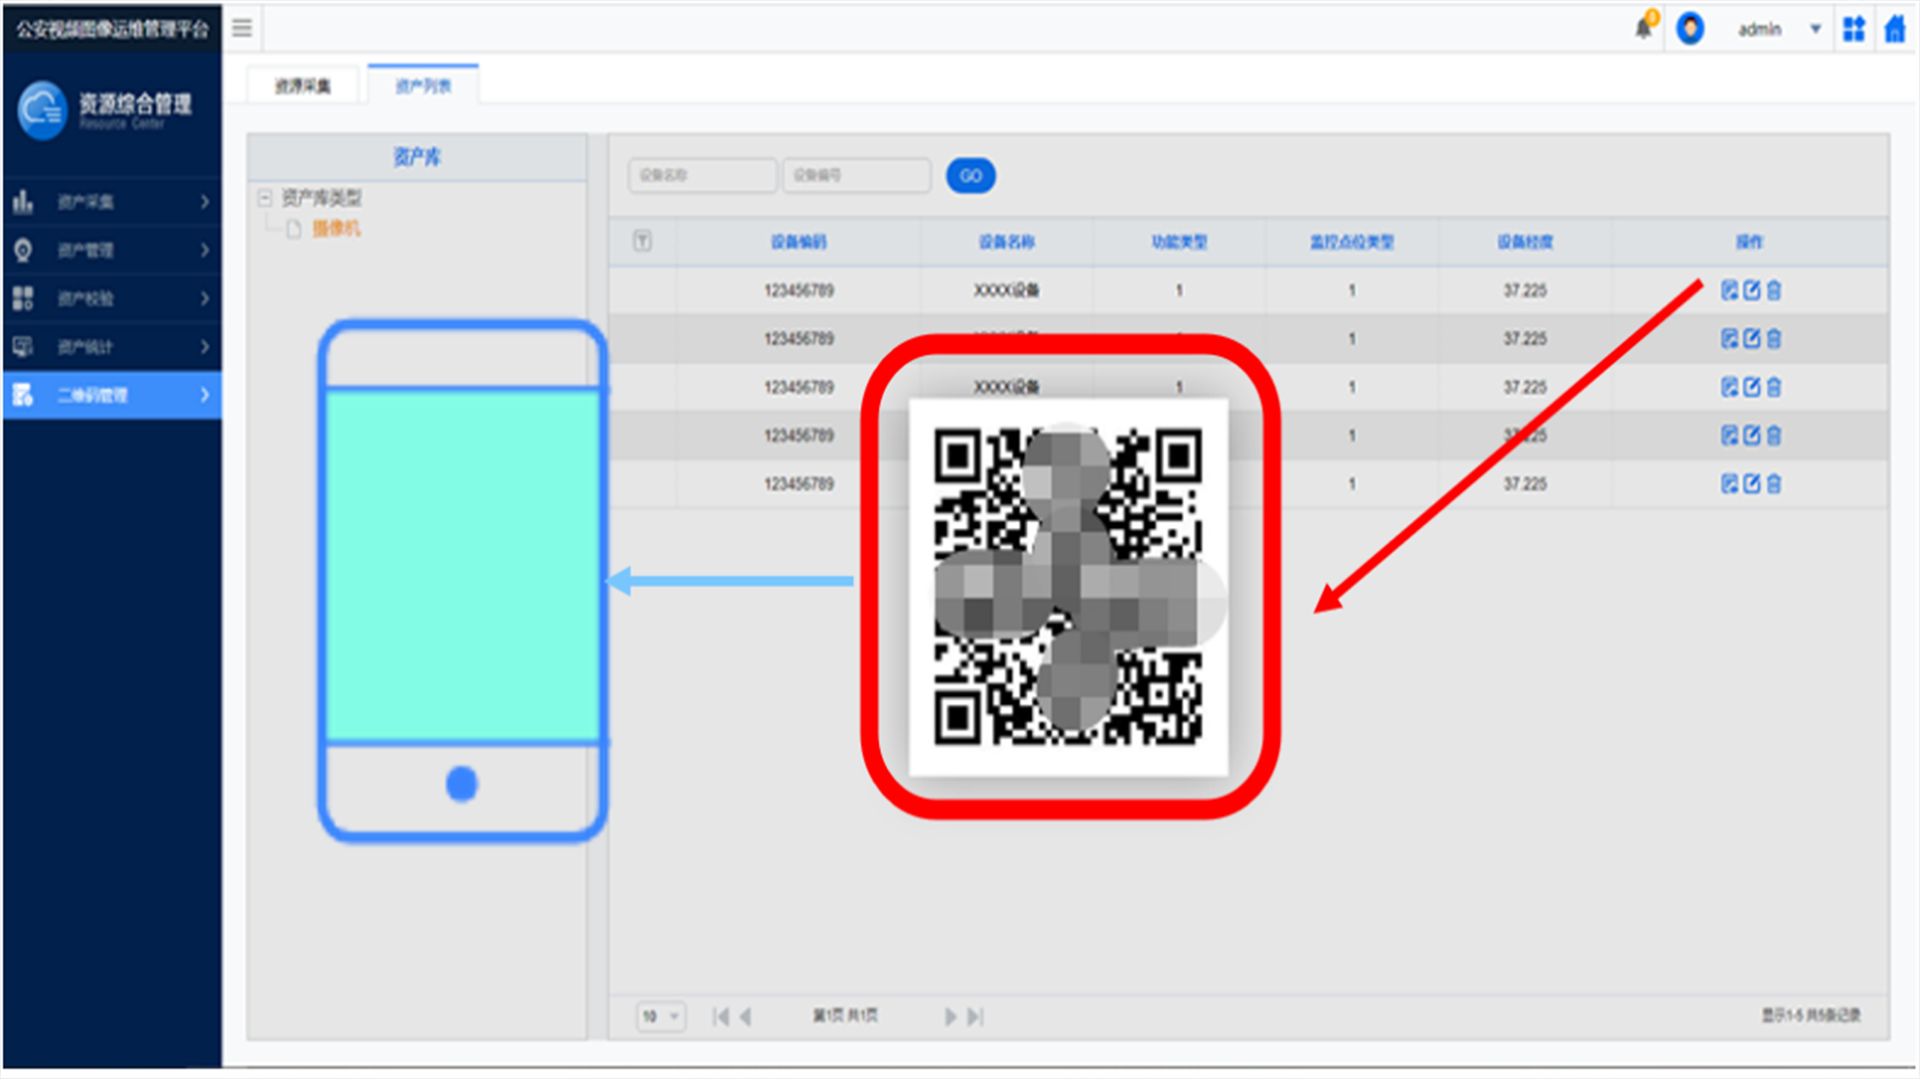Expand the 二维码管理 chevron arrow
1920x1079 pixels.
coord(205,395)
